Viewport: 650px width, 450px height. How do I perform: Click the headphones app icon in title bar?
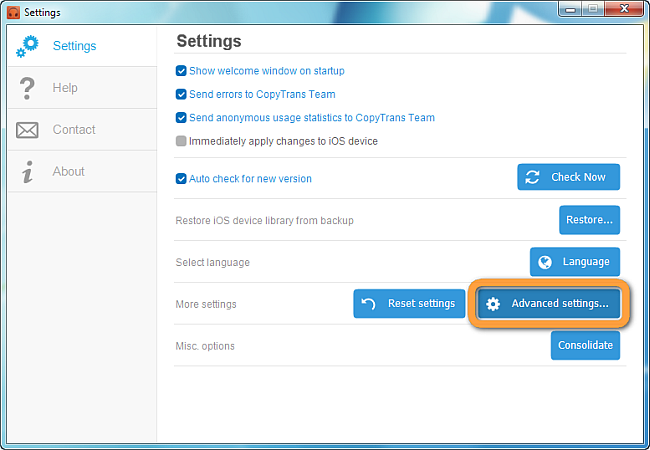click(13, 12)
